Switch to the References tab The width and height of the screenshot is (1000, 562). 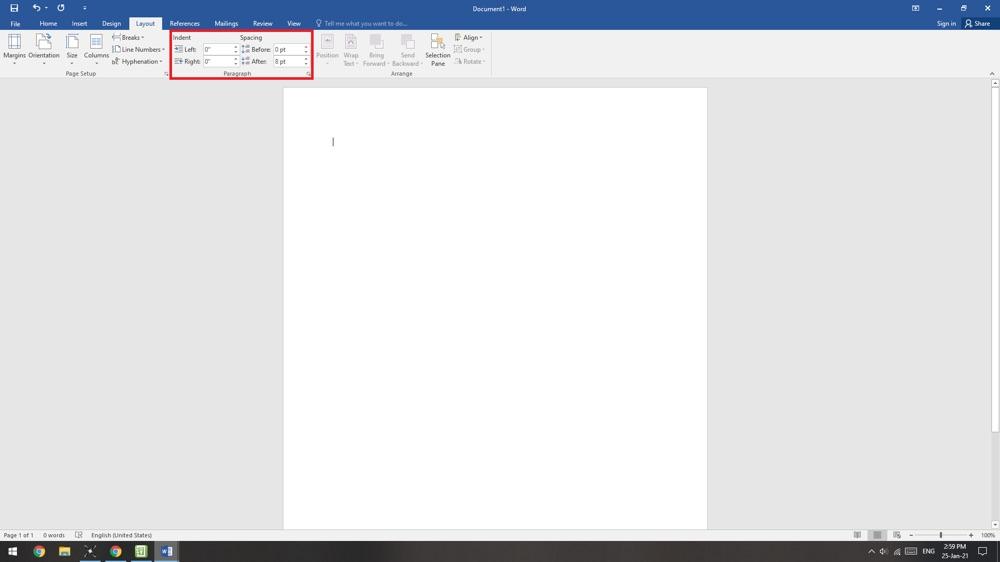[184, 23]
